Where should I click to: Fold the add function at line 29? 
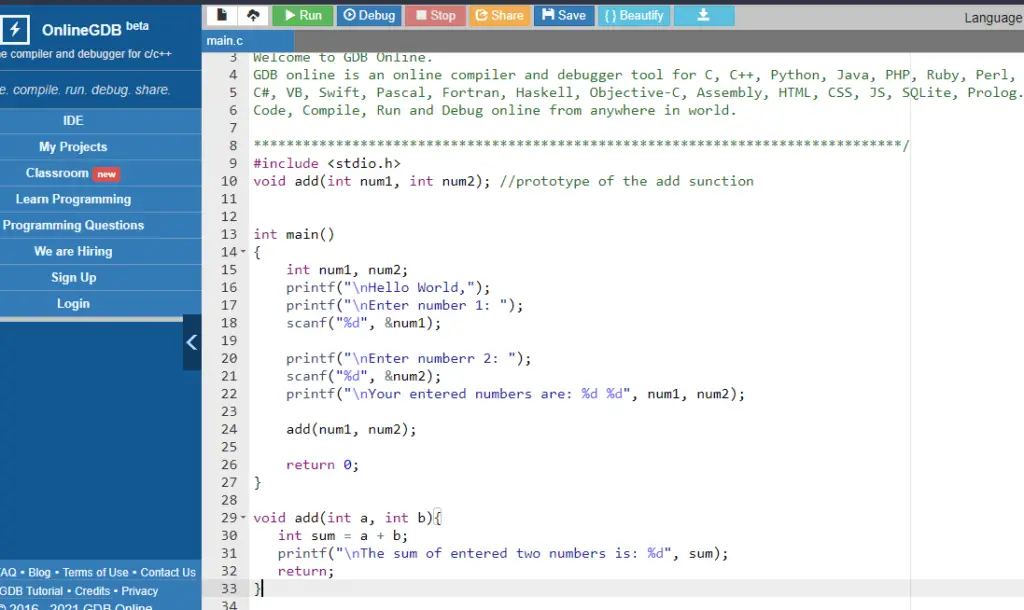244,518
